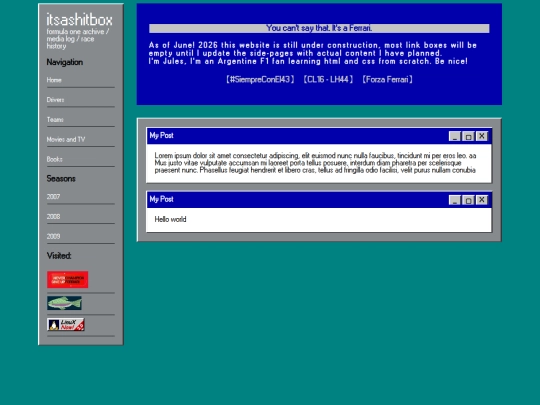Image resolution: width=540 pixels, height=405 pixels.
Task: Open the Home navigation link
Action: (54, 80)
